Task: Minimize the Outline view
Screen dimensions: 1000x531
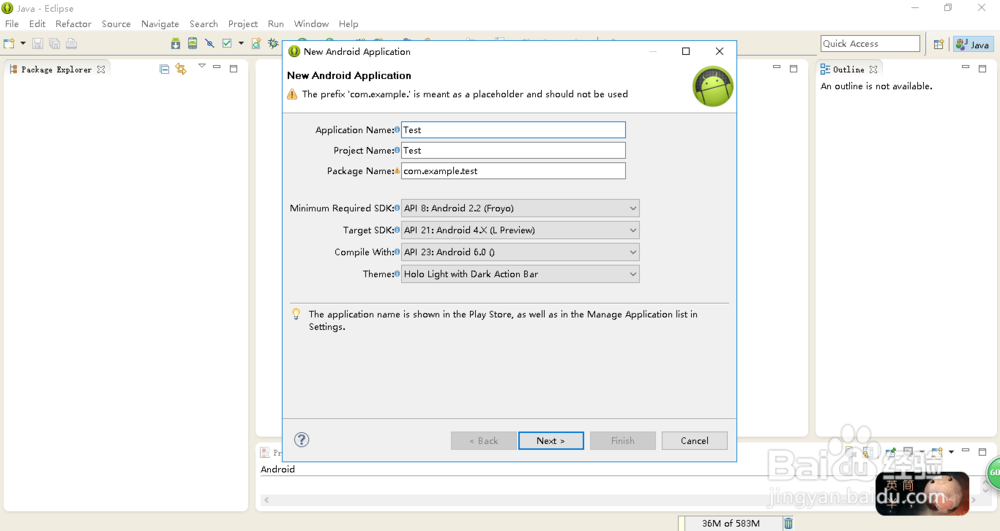Action: (x=966, y=67)
